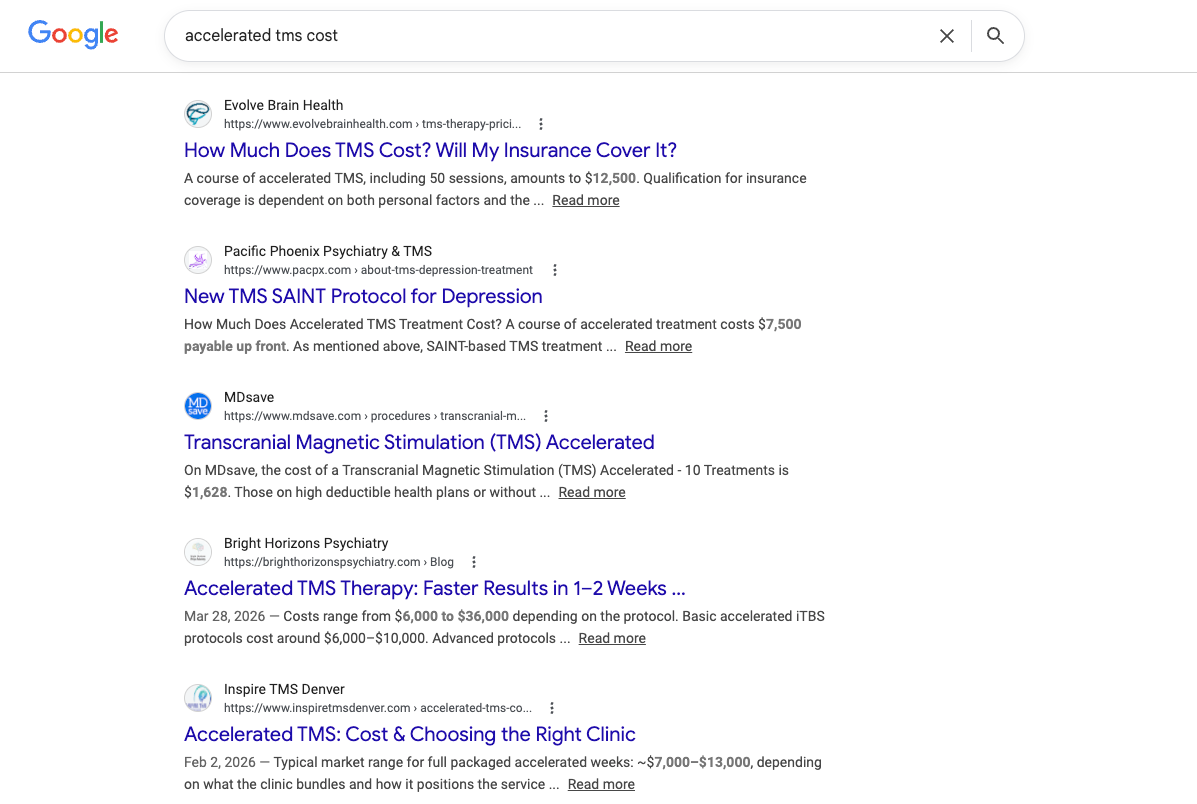
Task: Click '$7,000–$13,000' in Inspire snippet
Action: [x=699, y=761]
